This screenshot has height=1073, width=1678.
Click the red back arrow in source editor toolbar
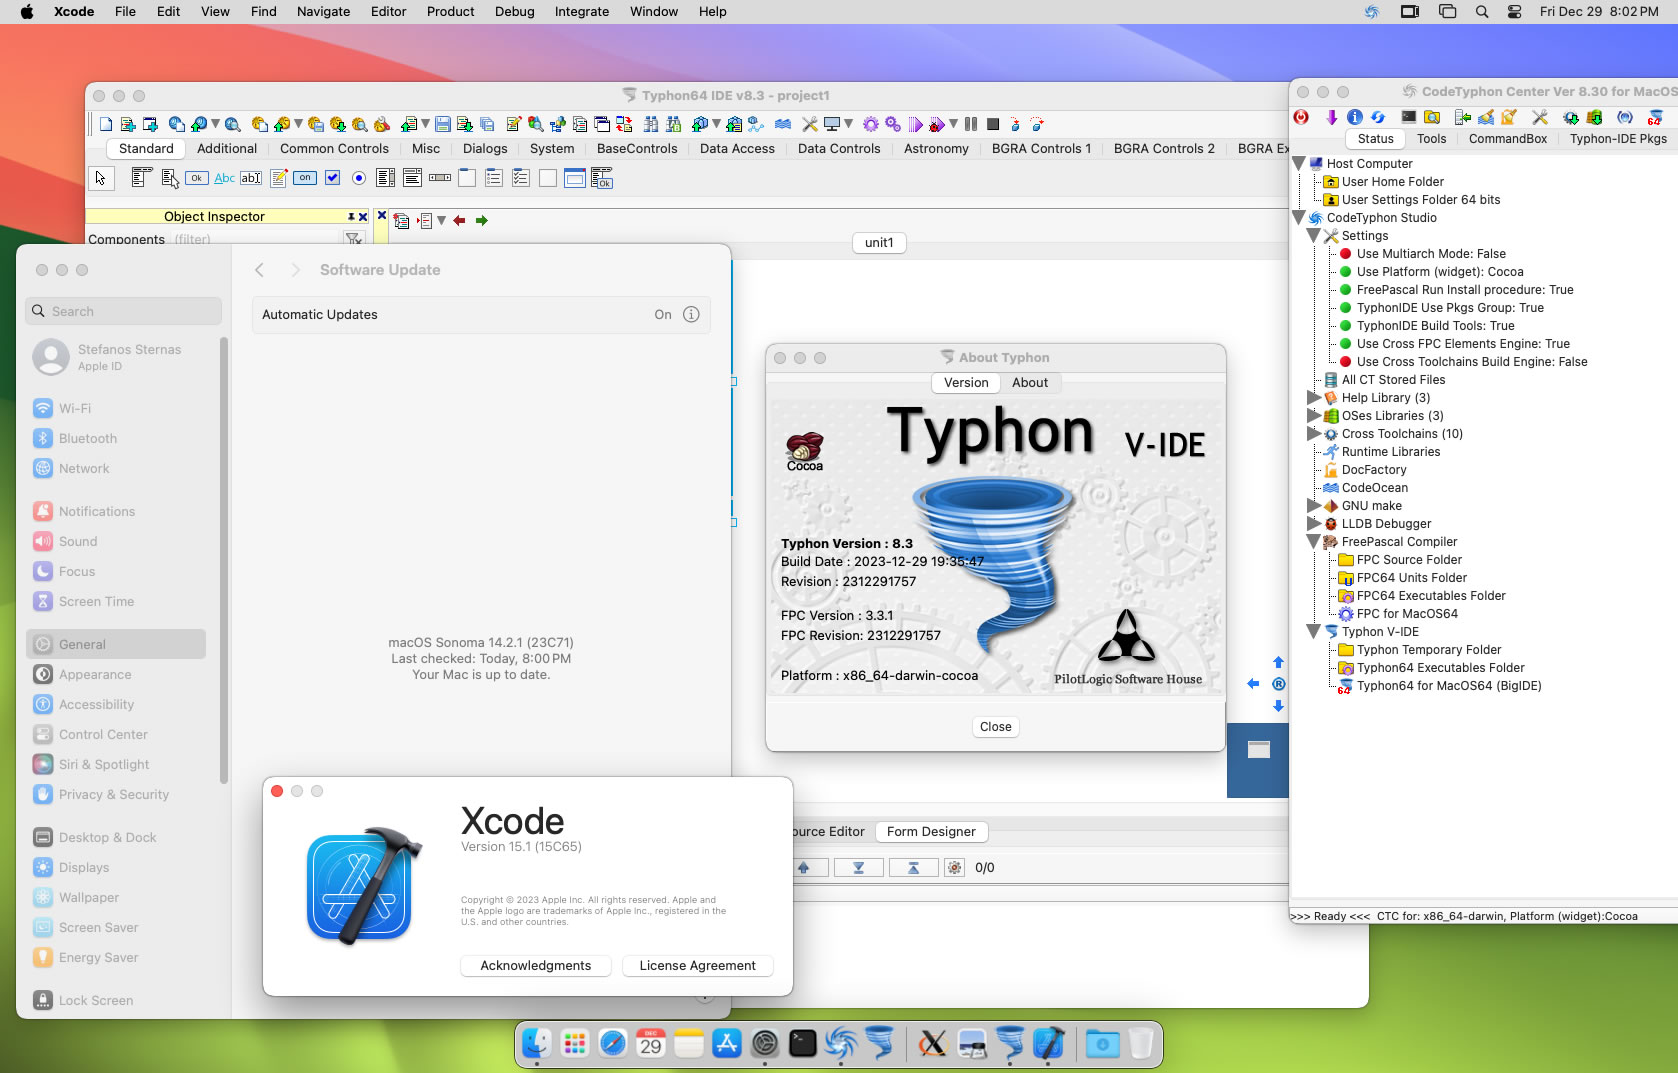(459, 220)
